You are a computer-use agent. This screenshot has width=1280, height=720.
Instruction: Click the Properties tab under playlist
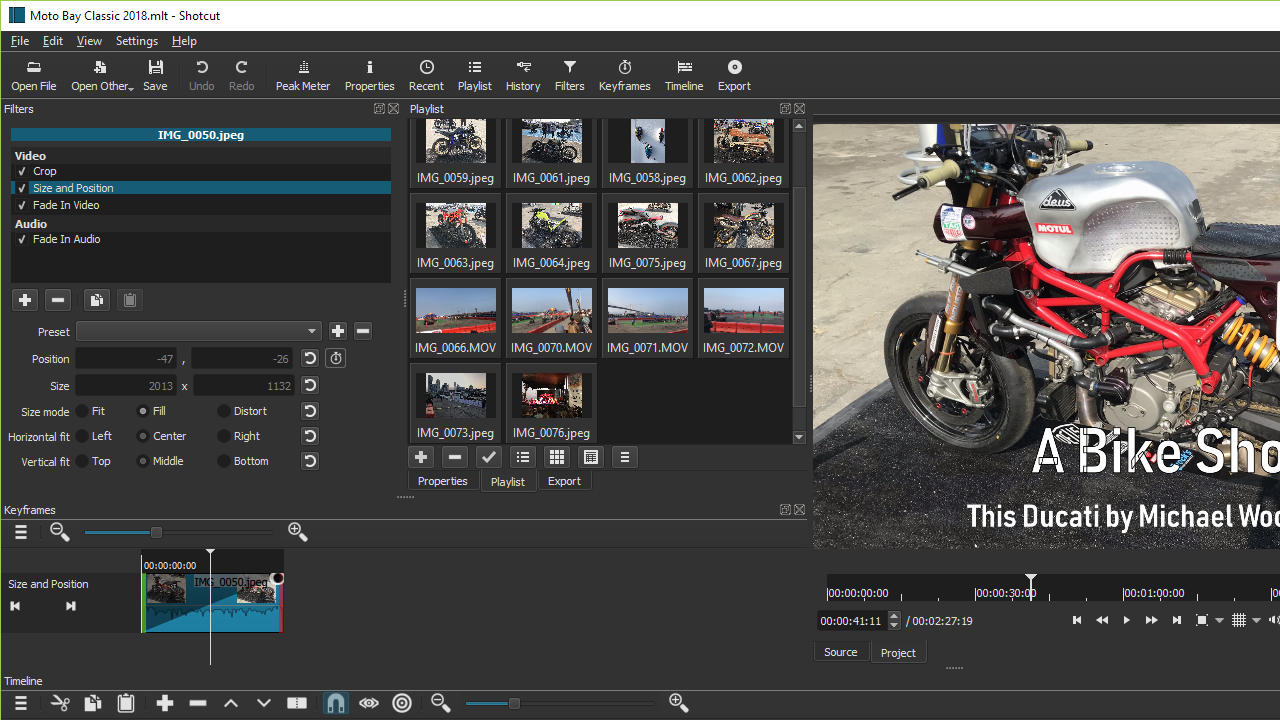443,481
